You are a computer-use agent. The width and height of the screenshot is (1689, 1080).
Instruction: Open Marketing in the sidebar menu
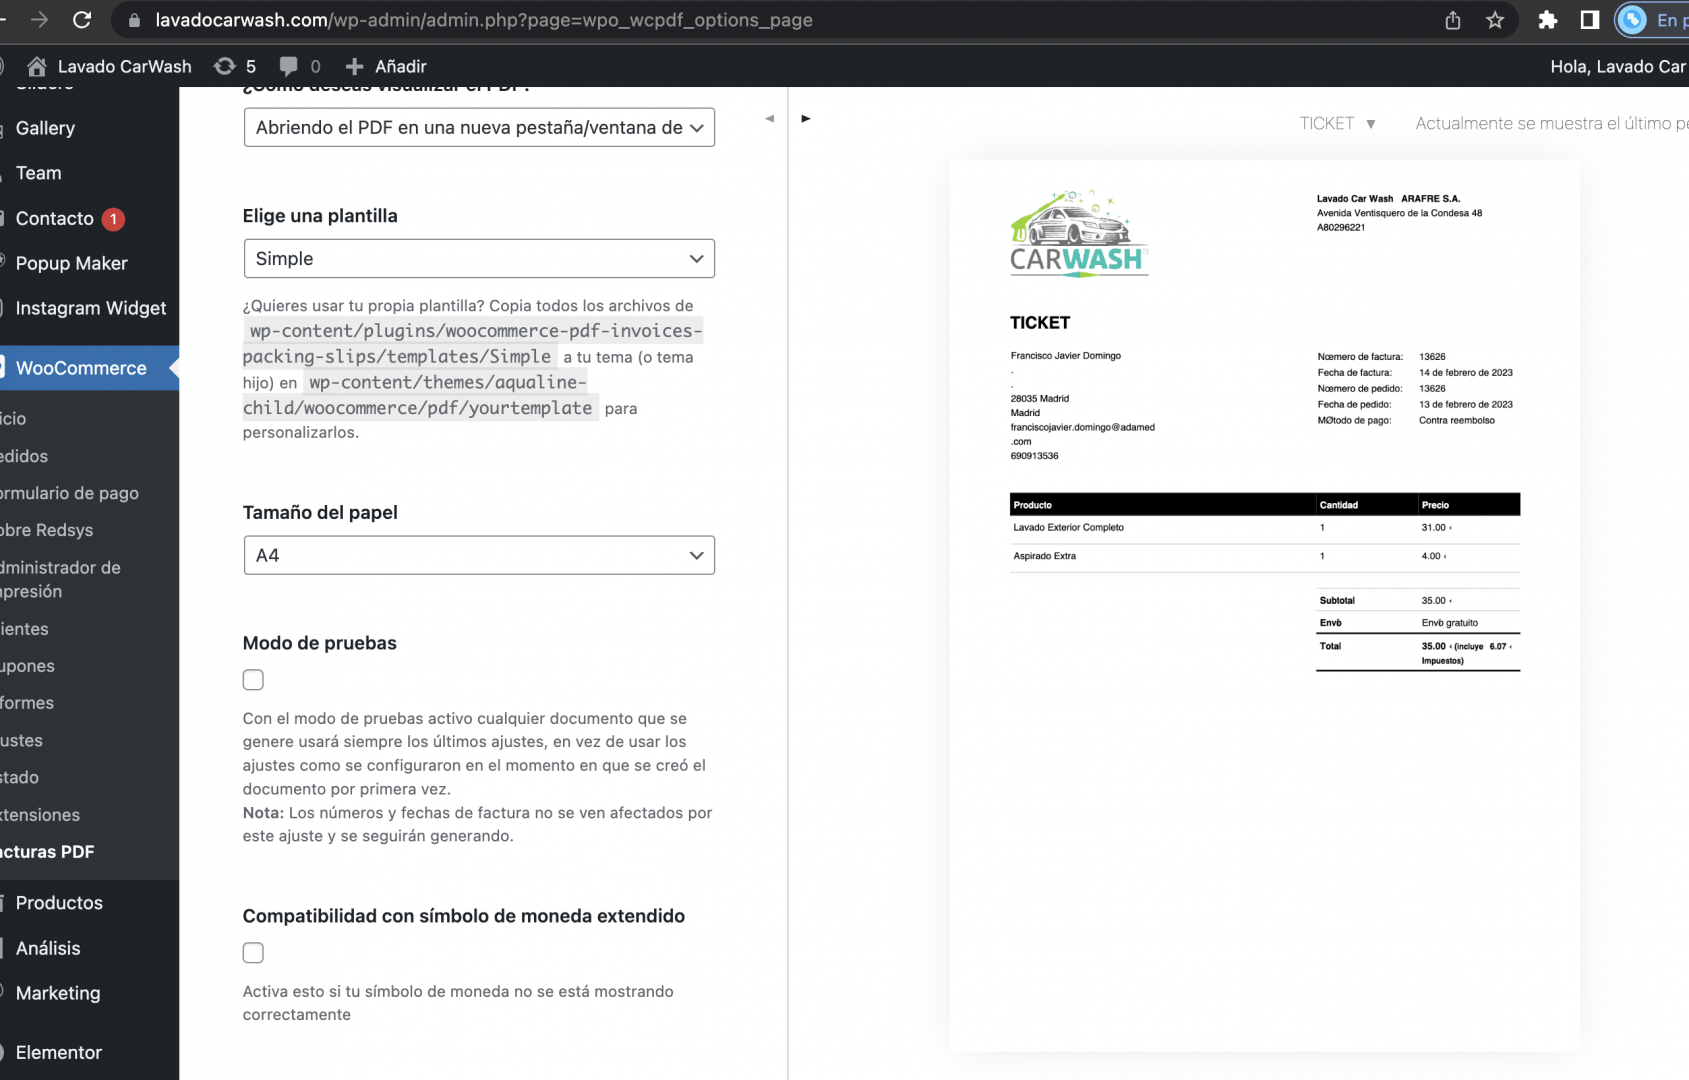58,993
